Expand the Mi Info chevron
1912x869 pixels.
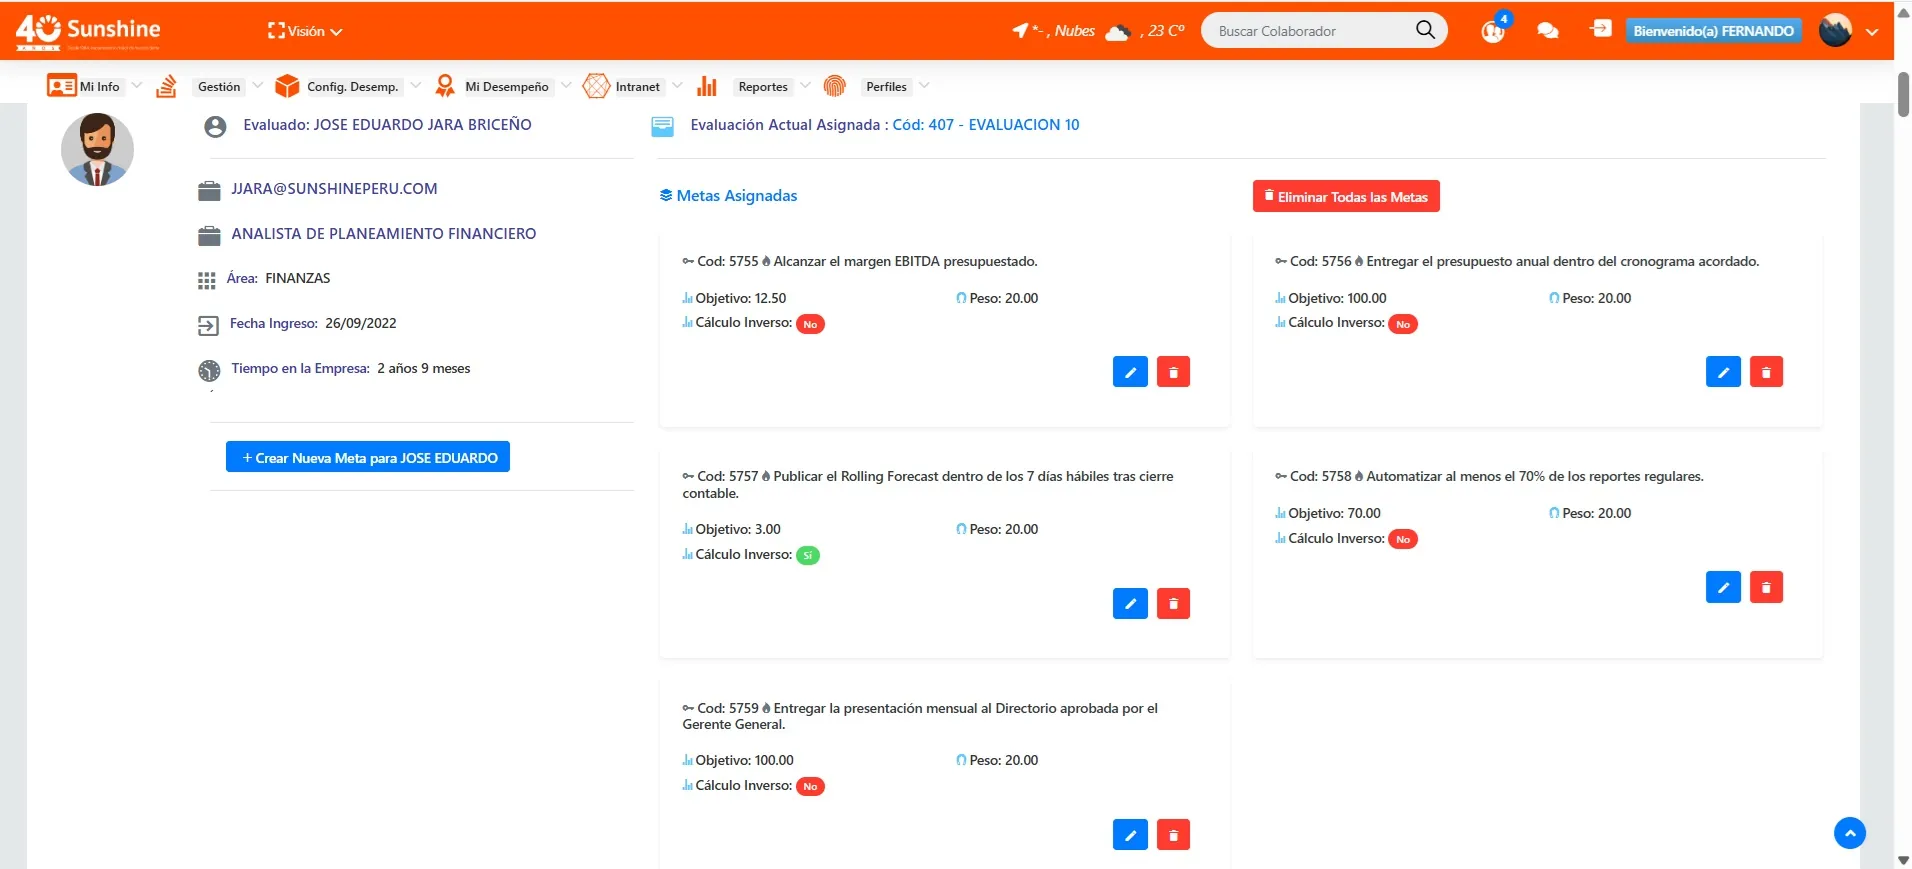pos(137,86)
